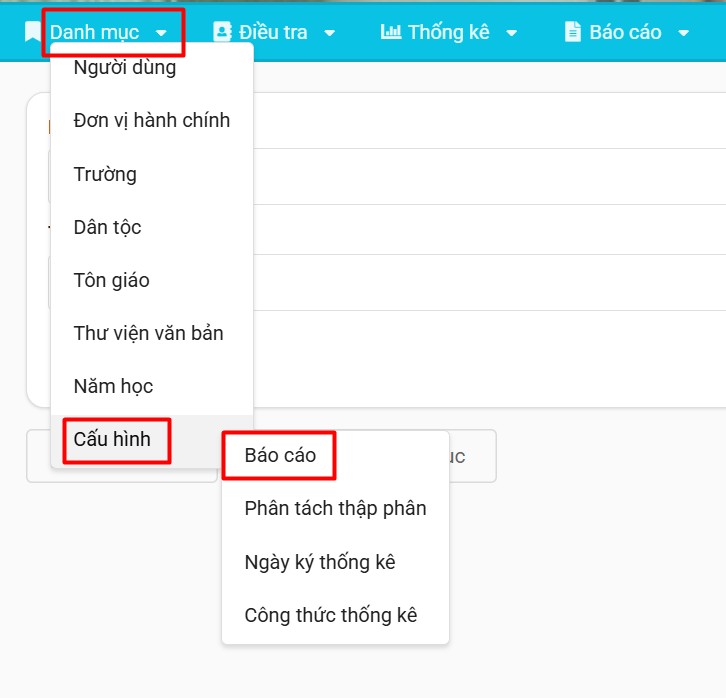Select Phân tách thập phân submenu item
The image size is (726, 698).
335,508
